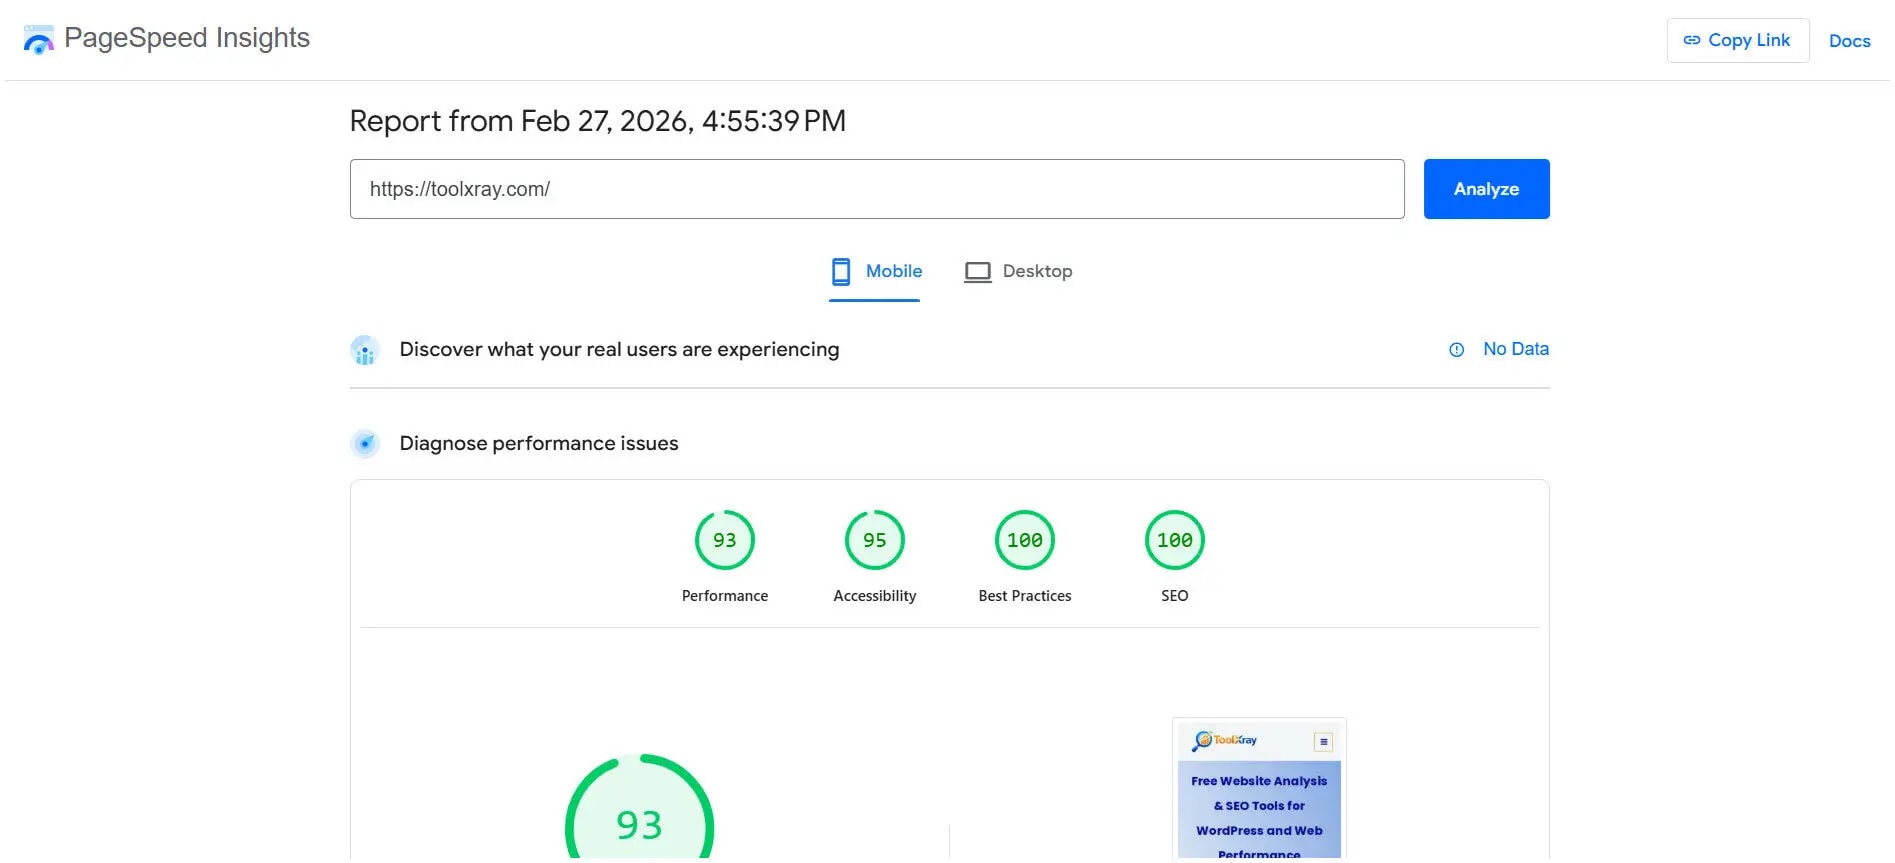This screenshot has width=1895, height=863.
Task: Click the ToolXray logo in thumbnail
Action: pos(1225,741)
